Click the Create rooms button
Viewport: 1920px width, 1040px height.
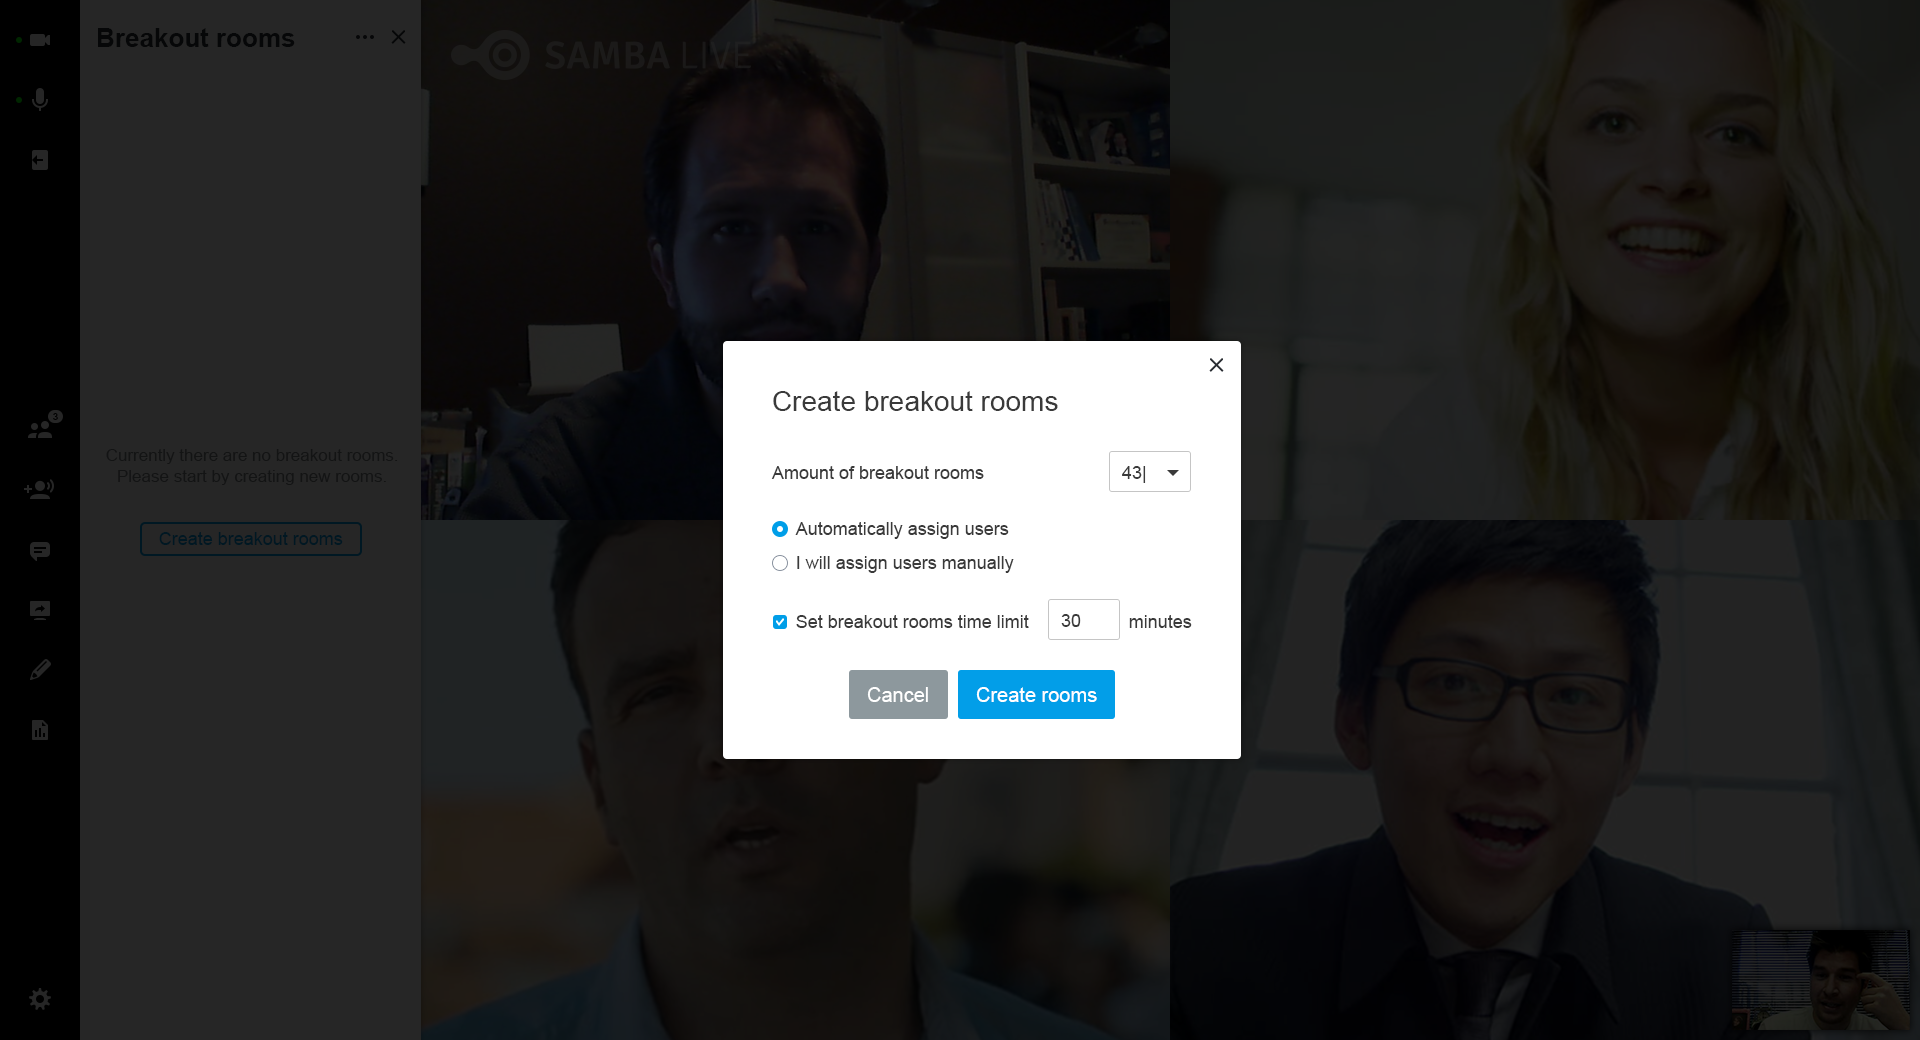(1036, 695)
